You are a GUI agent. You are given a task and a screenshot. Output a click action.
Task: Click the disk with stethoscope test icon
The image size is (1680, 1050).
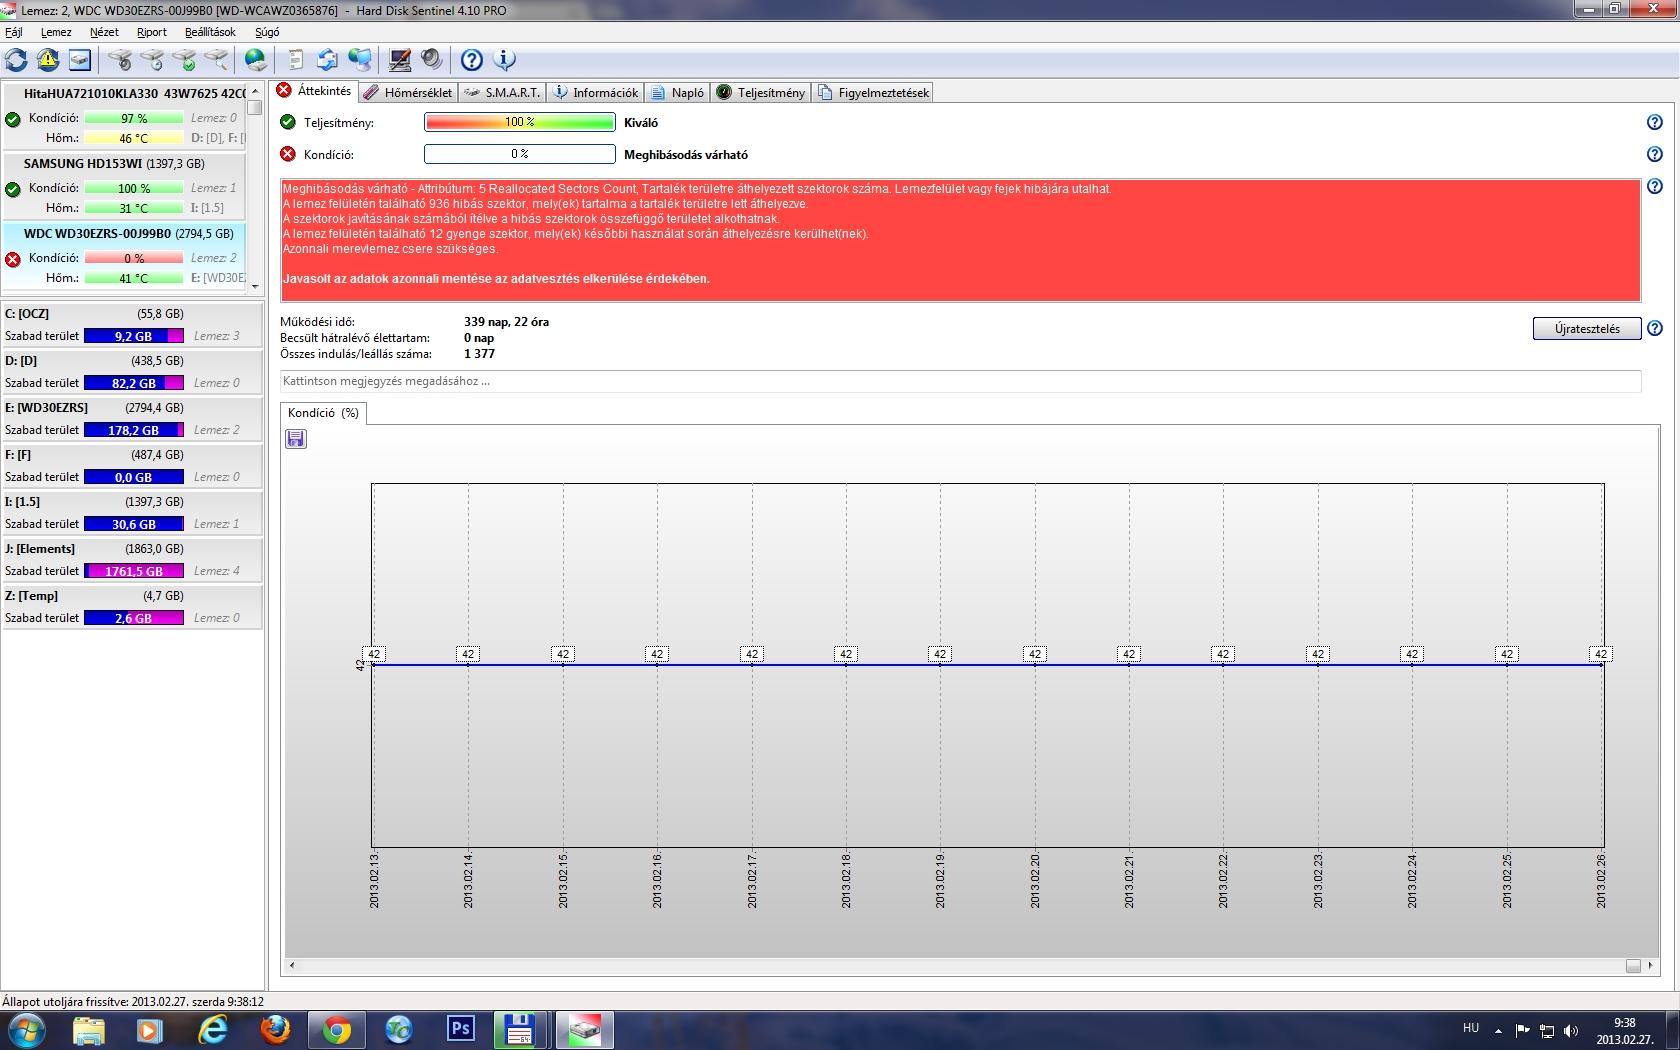click(x=120, y=60)
